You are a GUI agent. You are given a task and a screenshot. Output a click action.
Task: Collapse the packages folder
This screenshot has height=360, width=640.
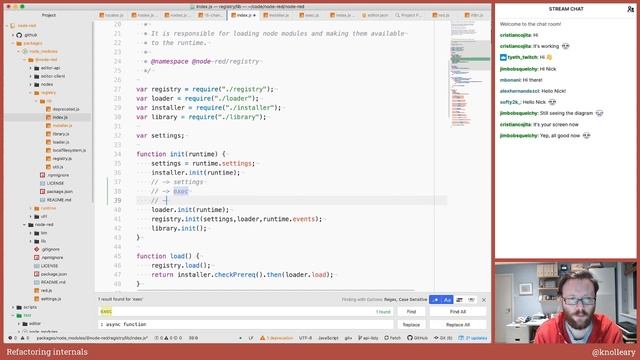click(x=13, y=43)
